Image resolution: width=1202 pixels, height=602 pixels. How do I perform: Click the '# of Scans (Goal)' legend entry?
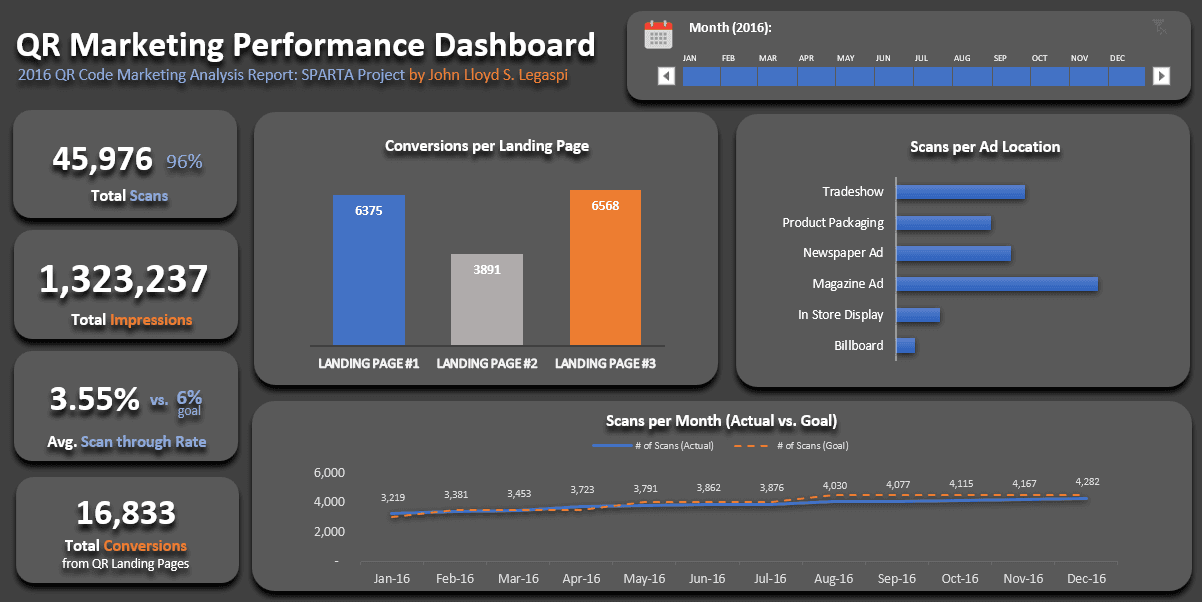pos(791,445)
